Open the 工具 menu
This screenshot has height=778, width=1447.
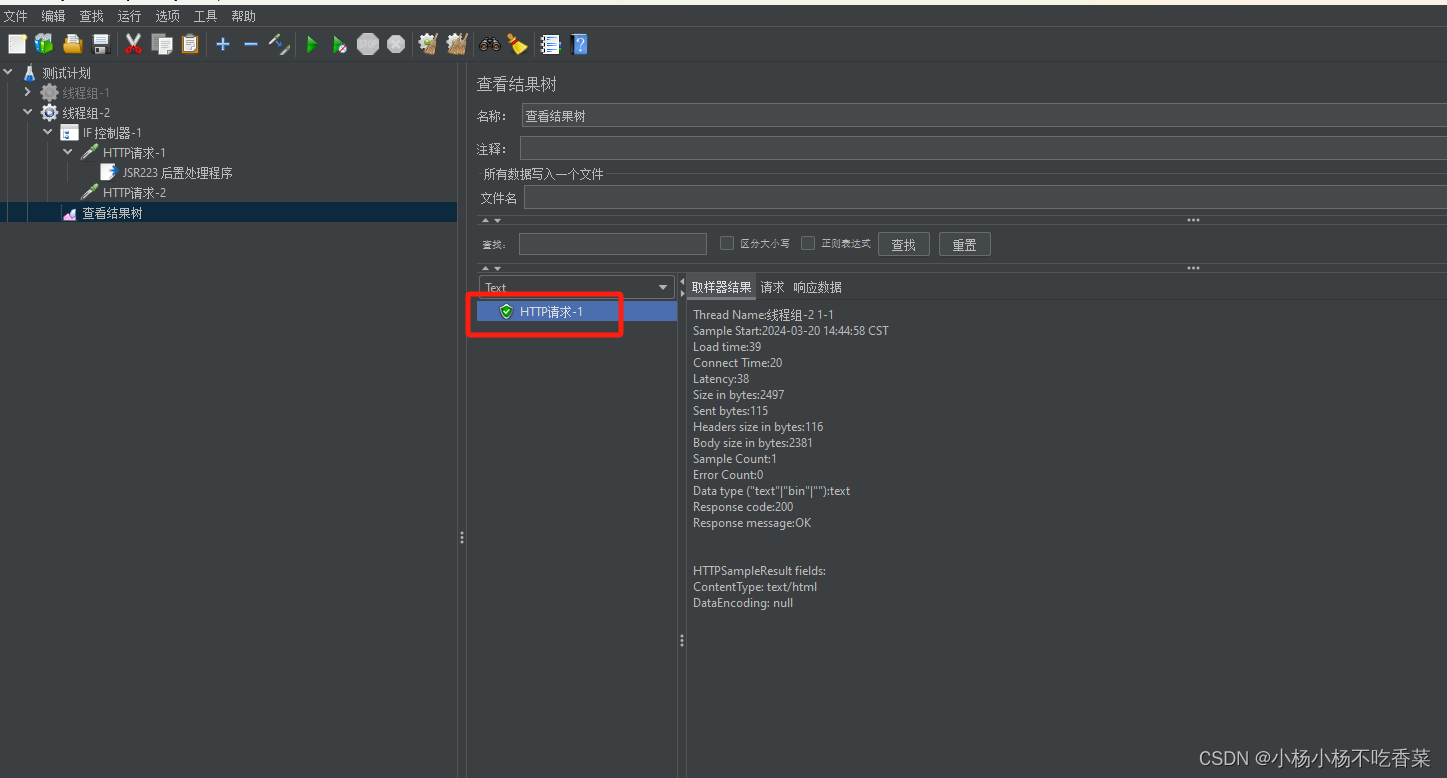pos(205,16)
